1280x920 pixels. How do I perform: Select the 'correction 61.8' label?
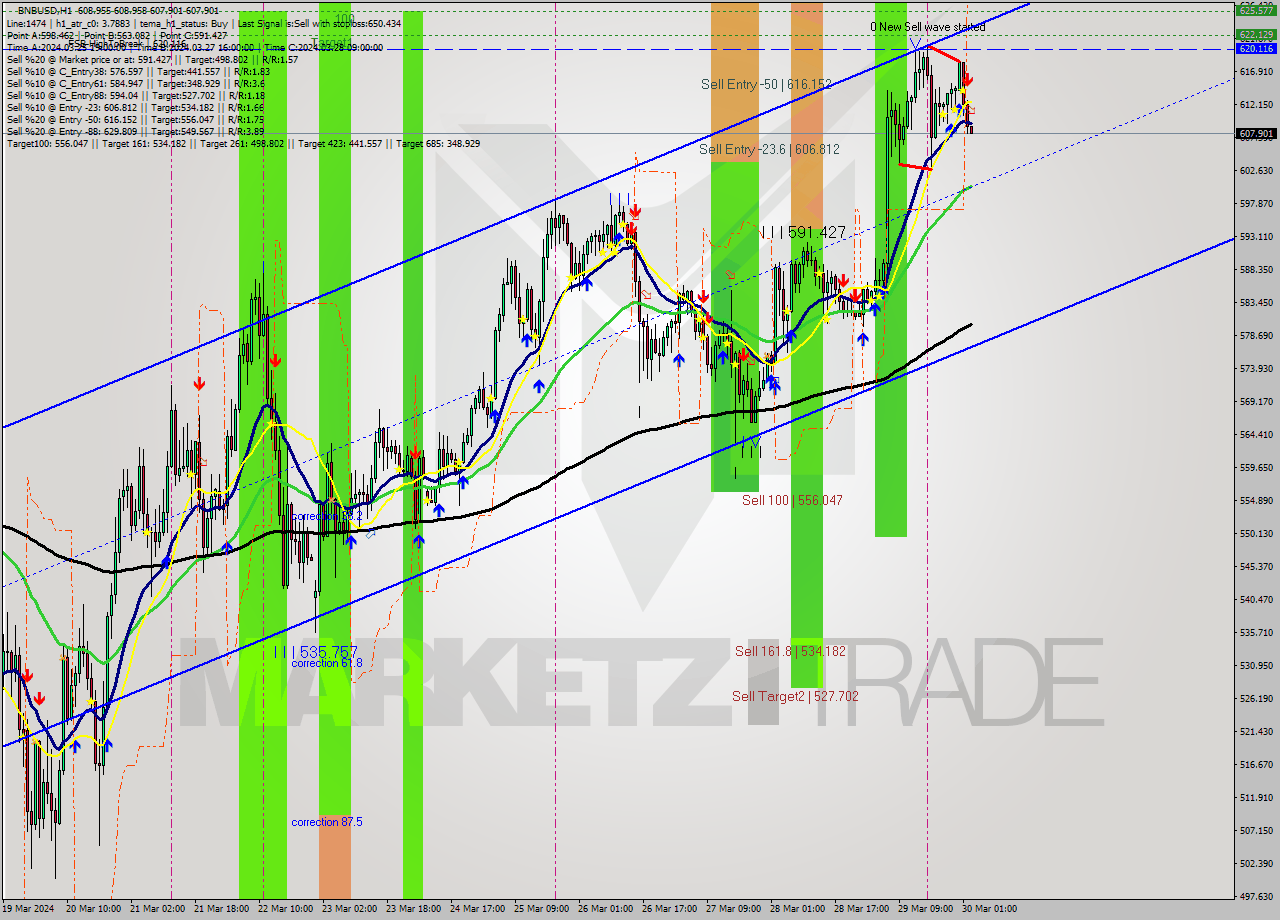click(x=327, y=663)
